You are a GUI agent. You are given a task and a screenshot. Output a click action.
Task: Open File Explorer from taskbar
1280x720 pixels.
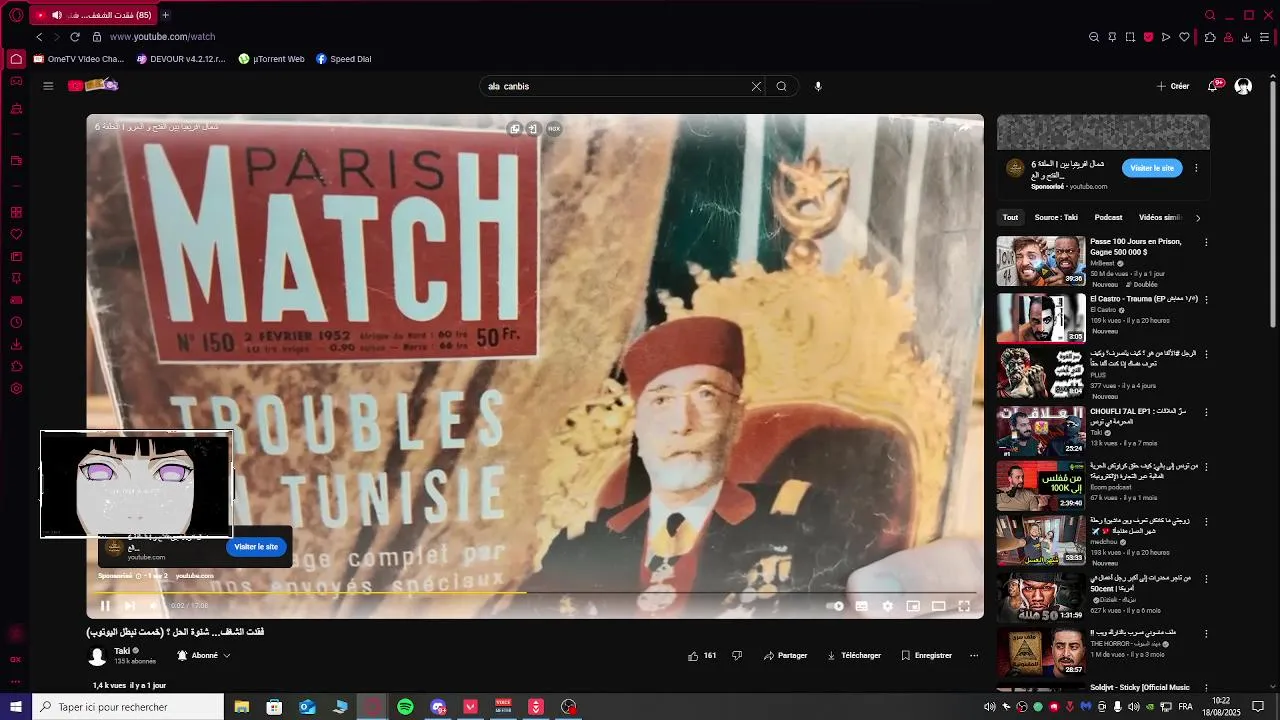[242, 707]
